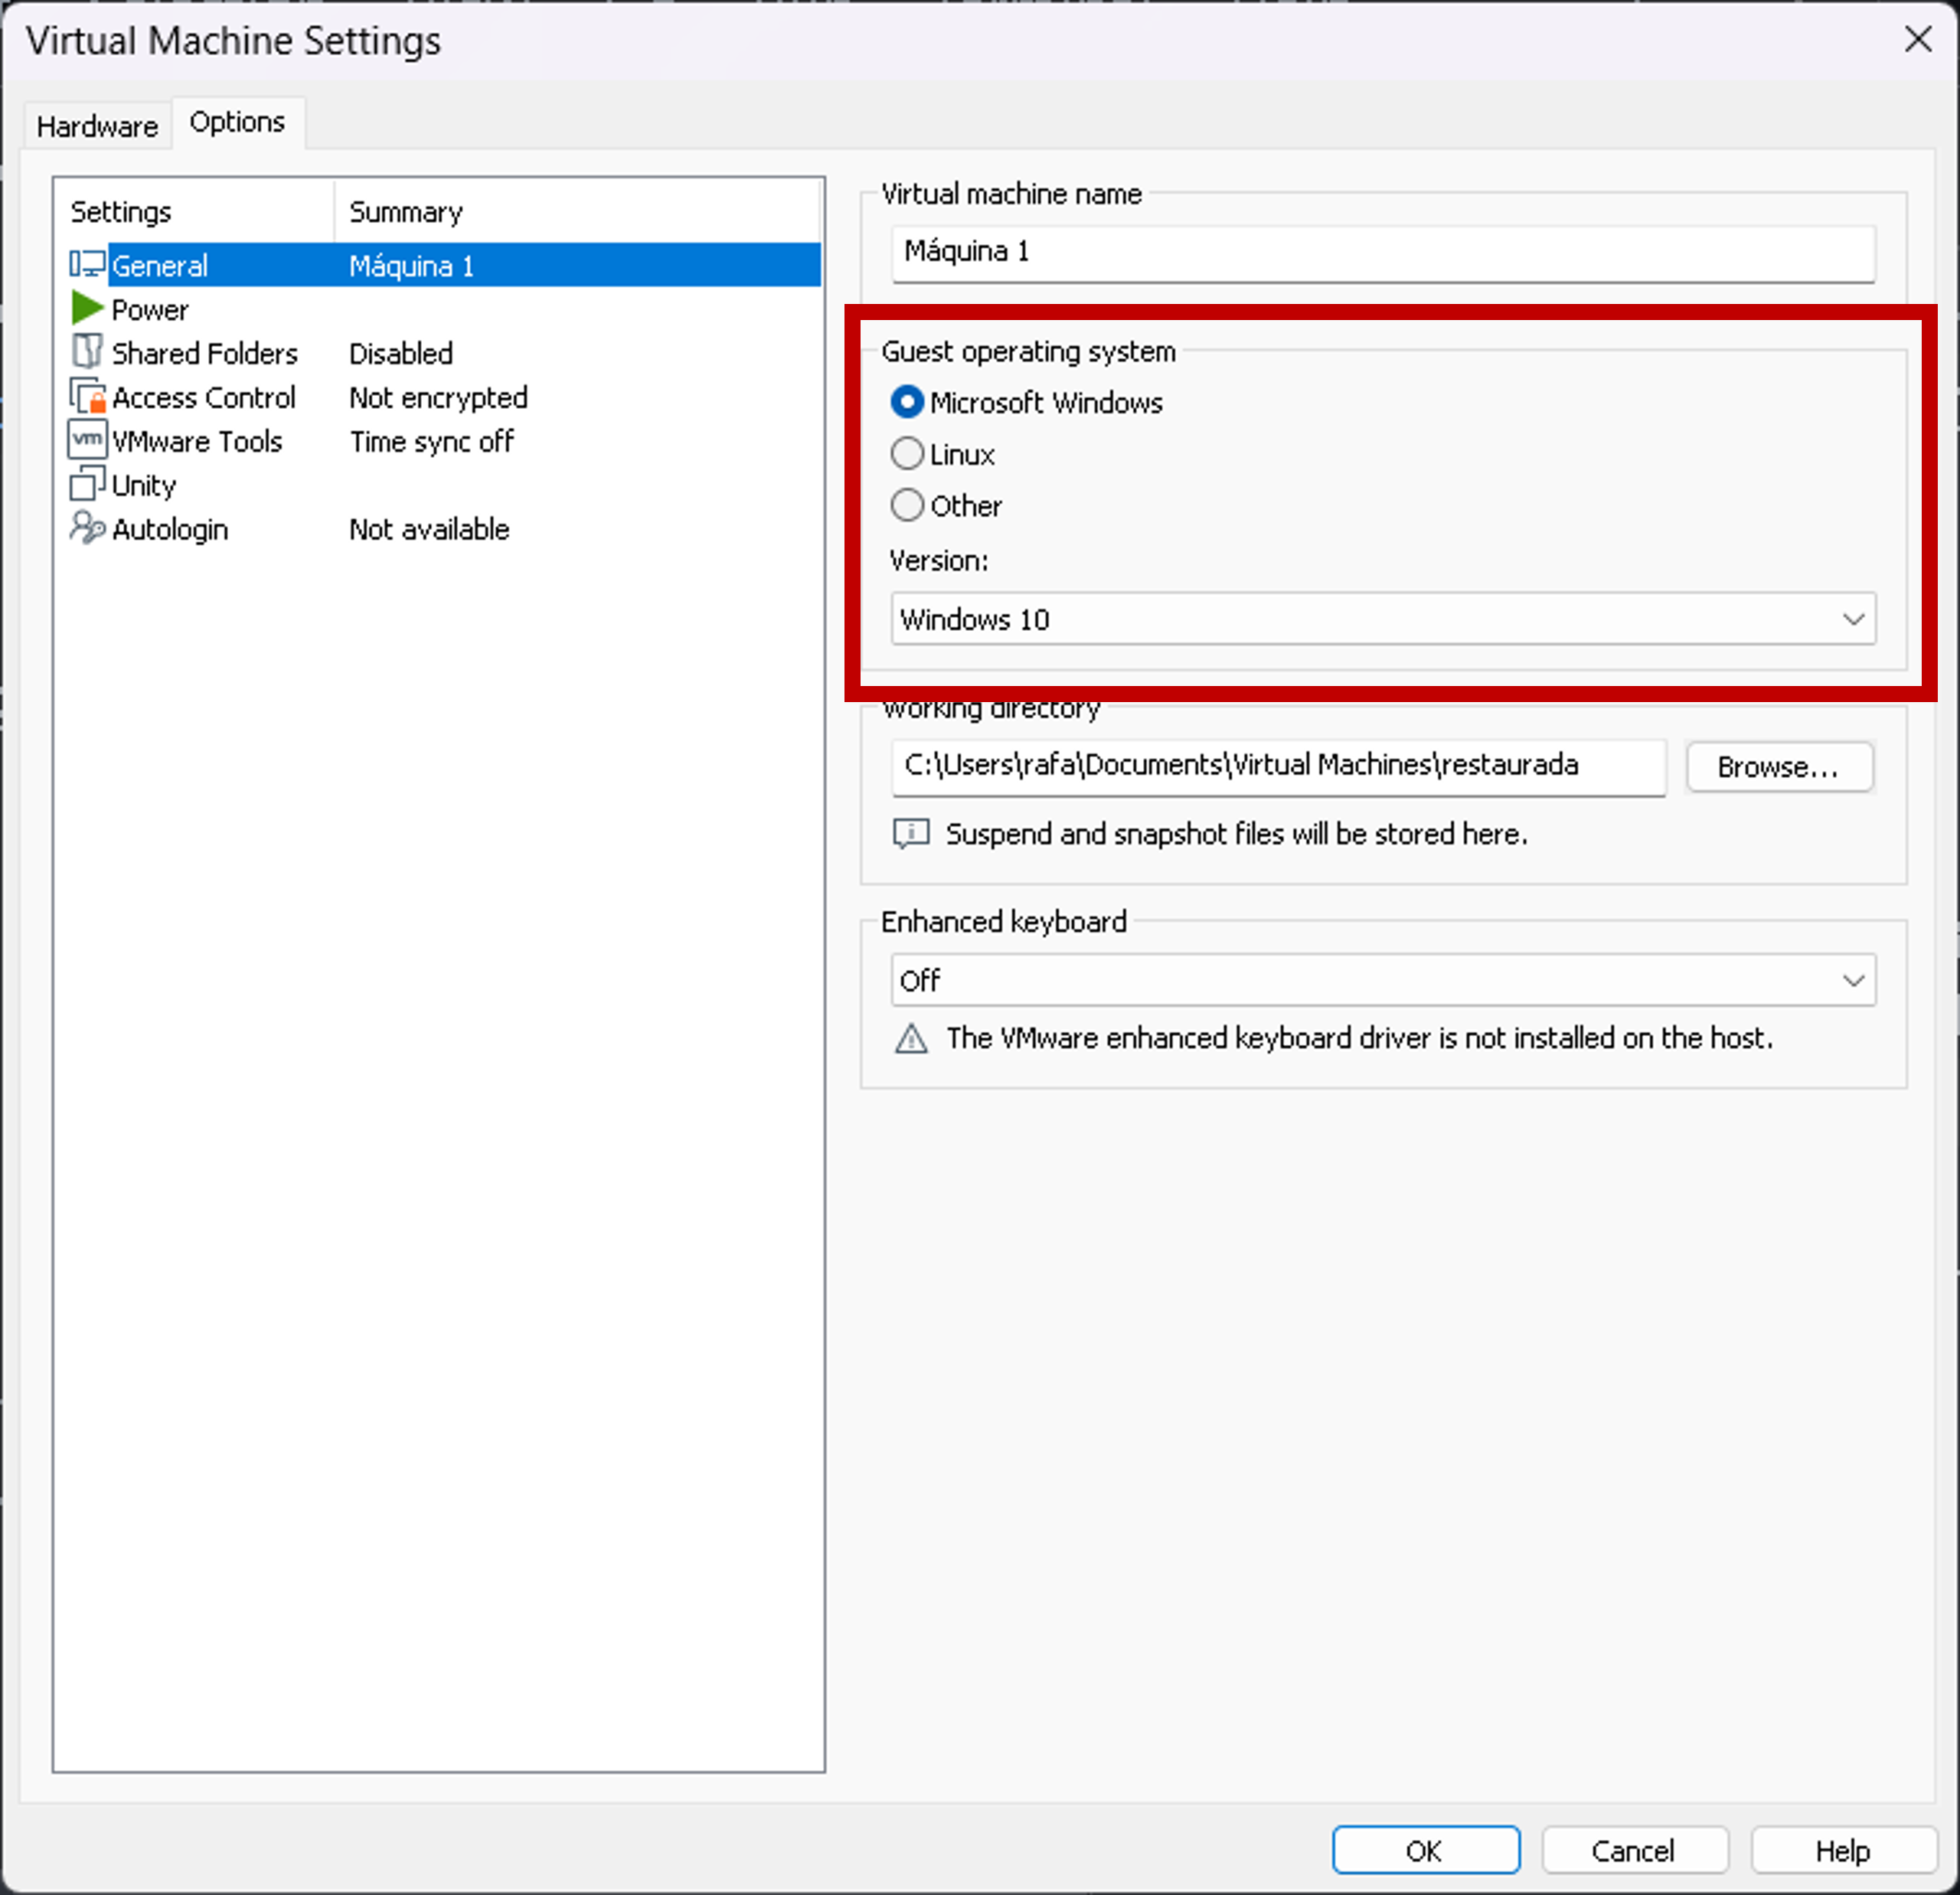Click the snapshot files info icon
The width and height of the screenshot is (1960, 1895).
[911, 833]
